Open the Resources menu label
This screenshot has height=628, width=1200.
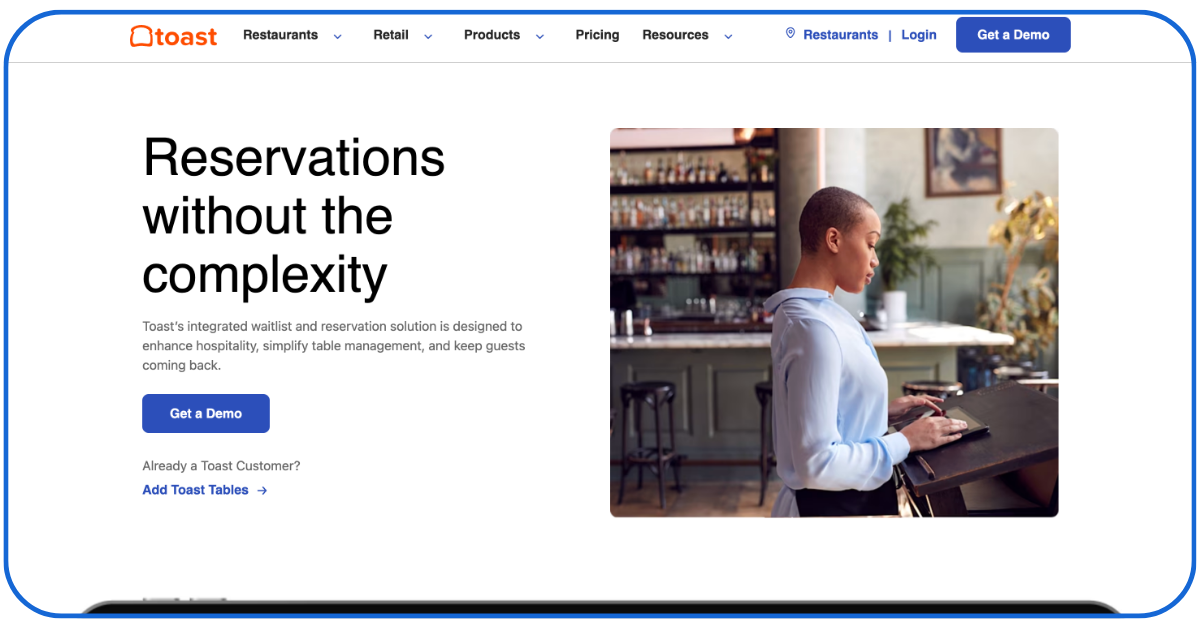point(675,35)
